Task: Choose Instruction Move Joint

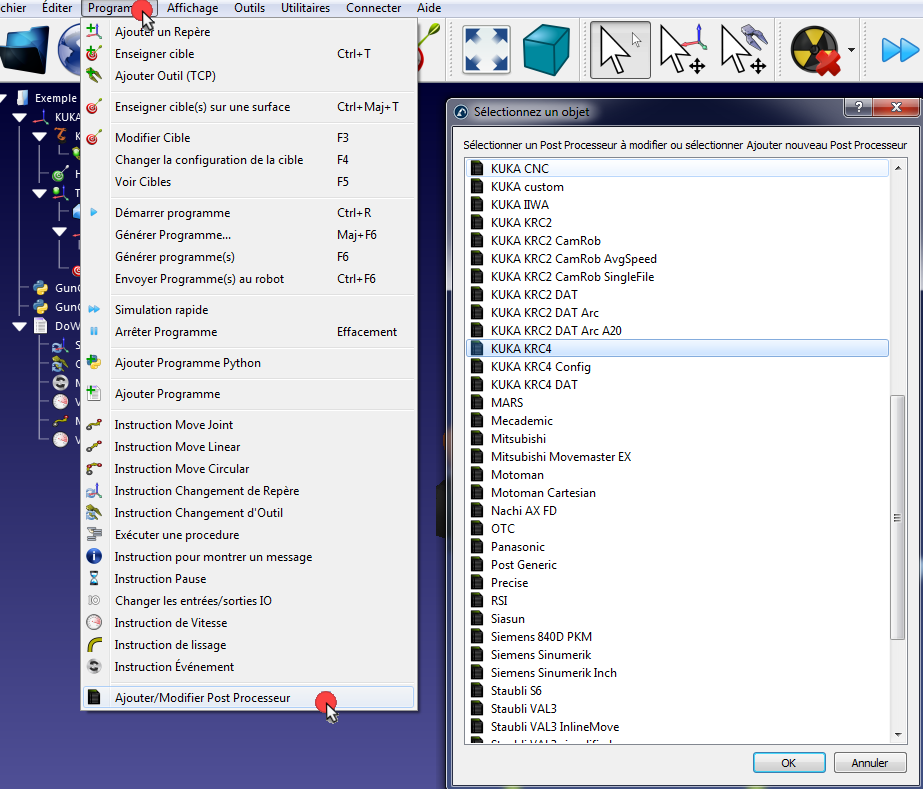Action: pos(248,425)
